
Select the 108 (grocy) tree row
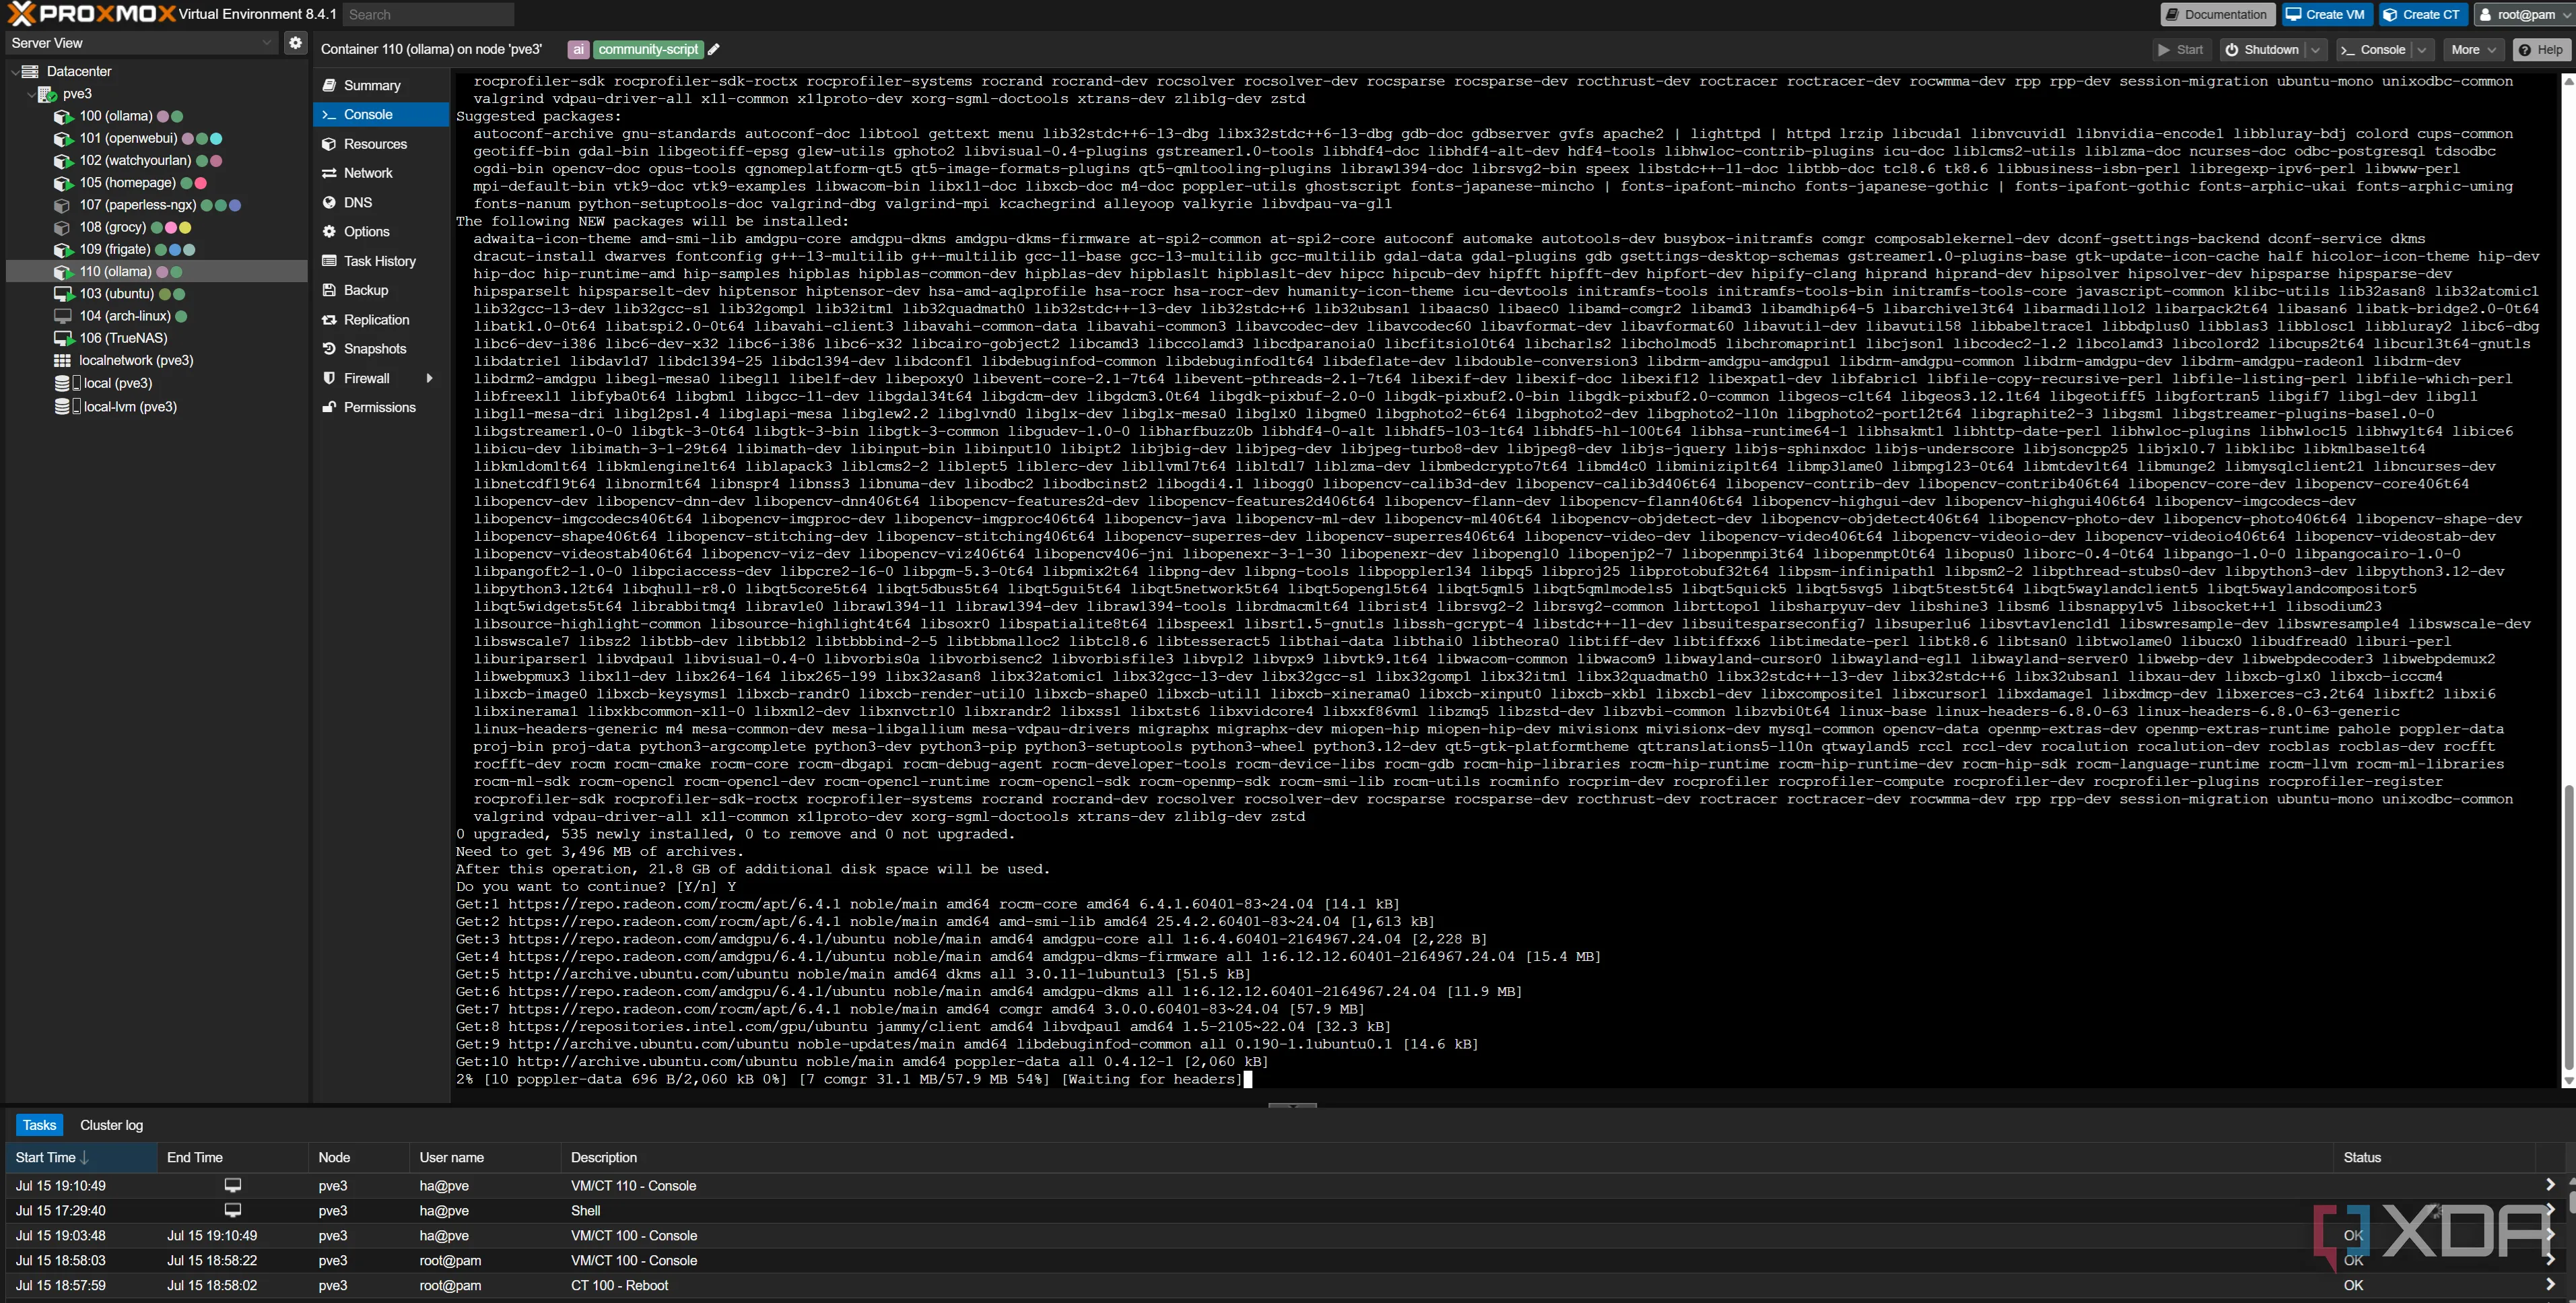(157, 227)
